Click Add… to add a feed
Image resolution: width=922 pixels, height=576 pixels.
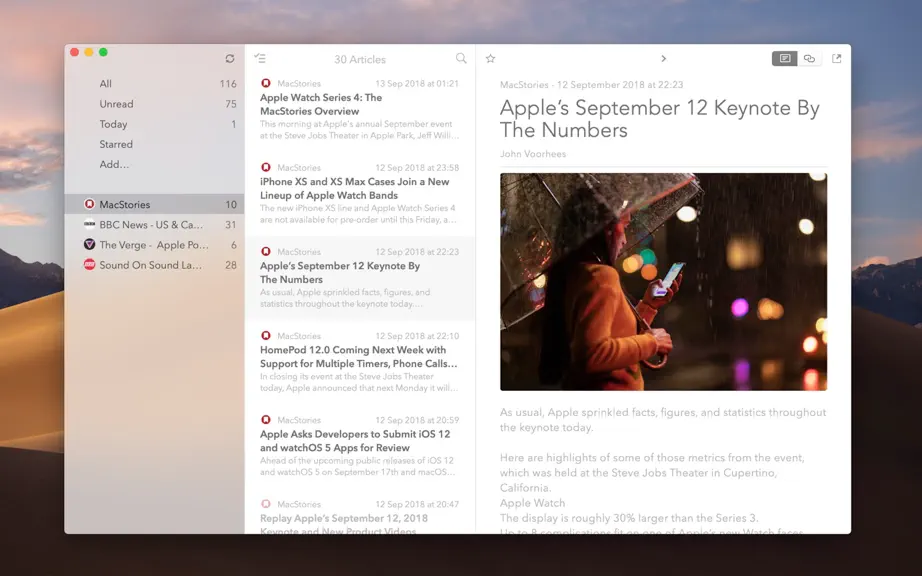[114, 165]
